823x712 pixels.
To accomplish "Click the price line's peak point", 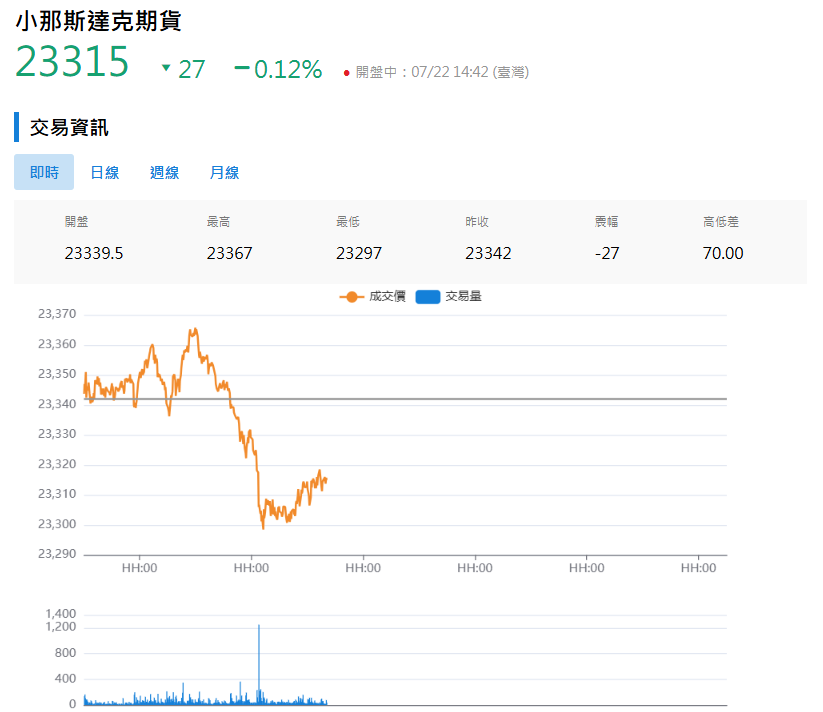I will [x=195, y=329].
